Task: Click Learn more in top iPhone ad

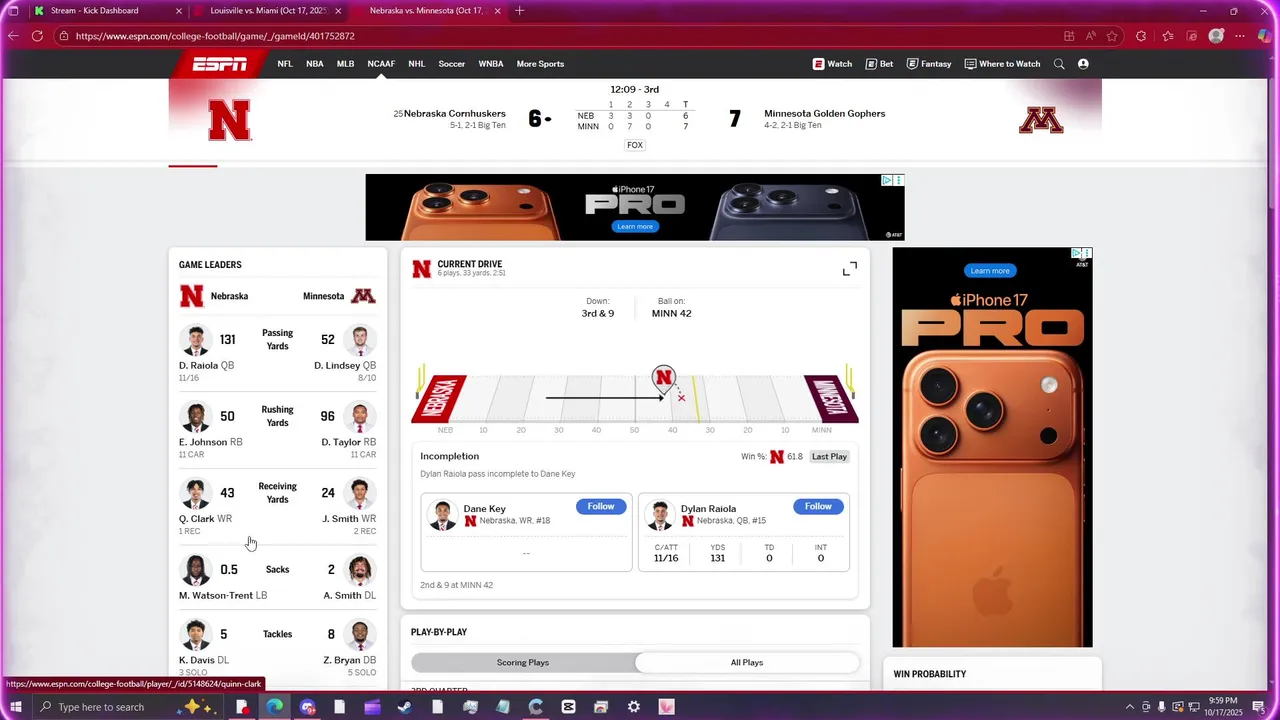Action: pyautogui.click(x=635, y=227)
